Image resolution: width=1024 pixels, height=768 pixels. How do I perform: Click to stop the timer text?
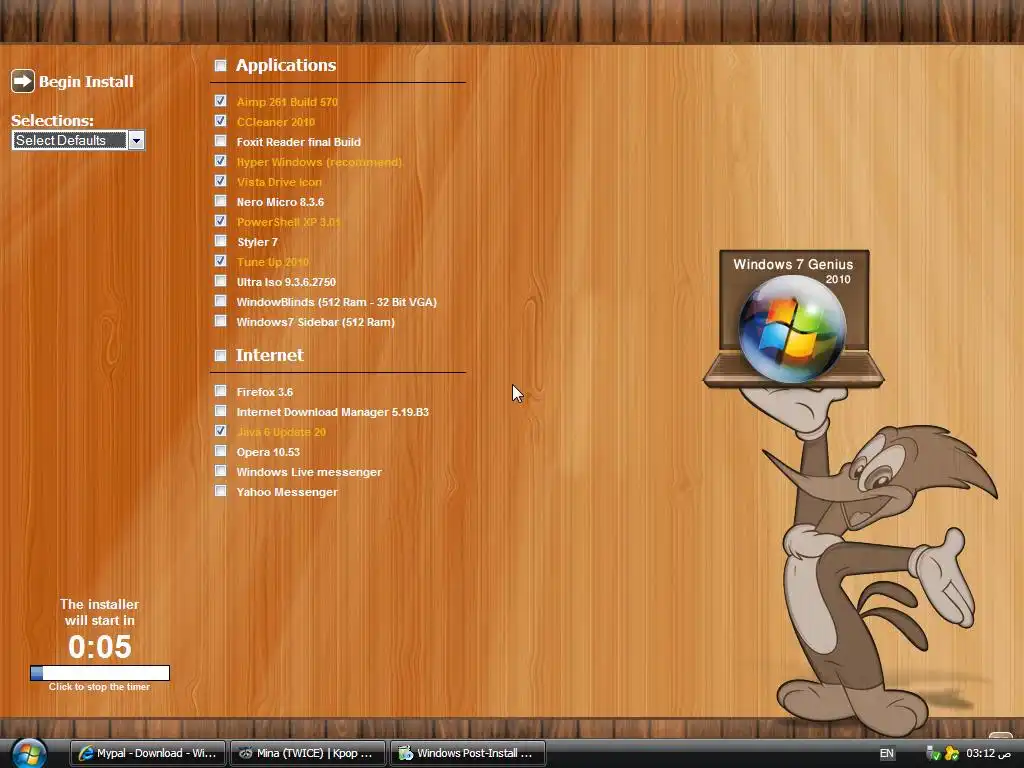coord(99,686)
